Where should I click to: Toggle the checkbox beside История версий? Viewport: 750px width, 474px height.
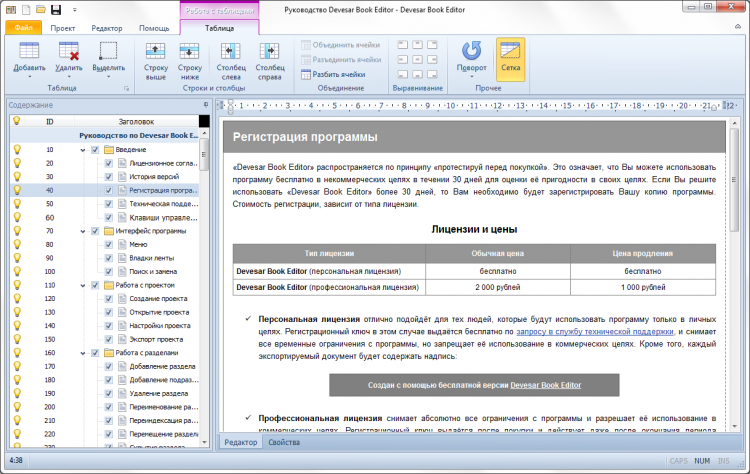tap(109, 176)
